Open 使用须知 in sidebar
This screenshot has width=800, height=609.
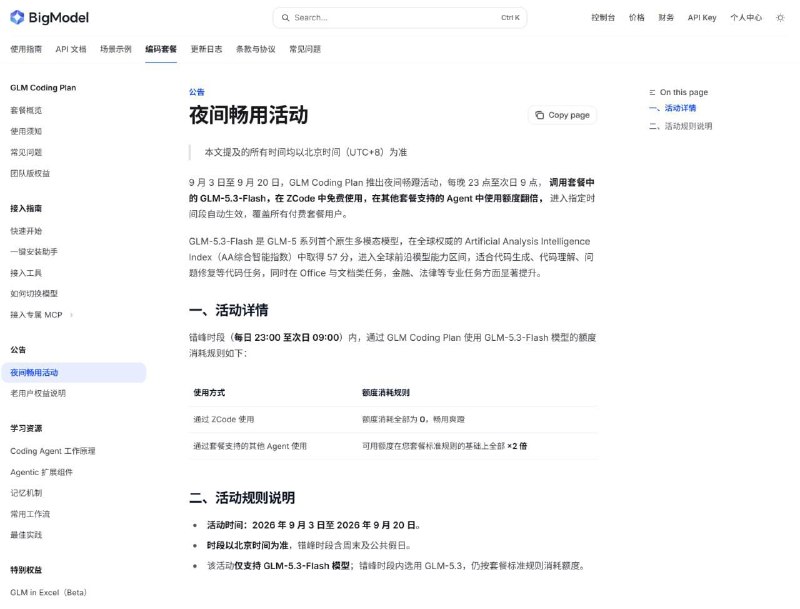click(x=26, y=131)
